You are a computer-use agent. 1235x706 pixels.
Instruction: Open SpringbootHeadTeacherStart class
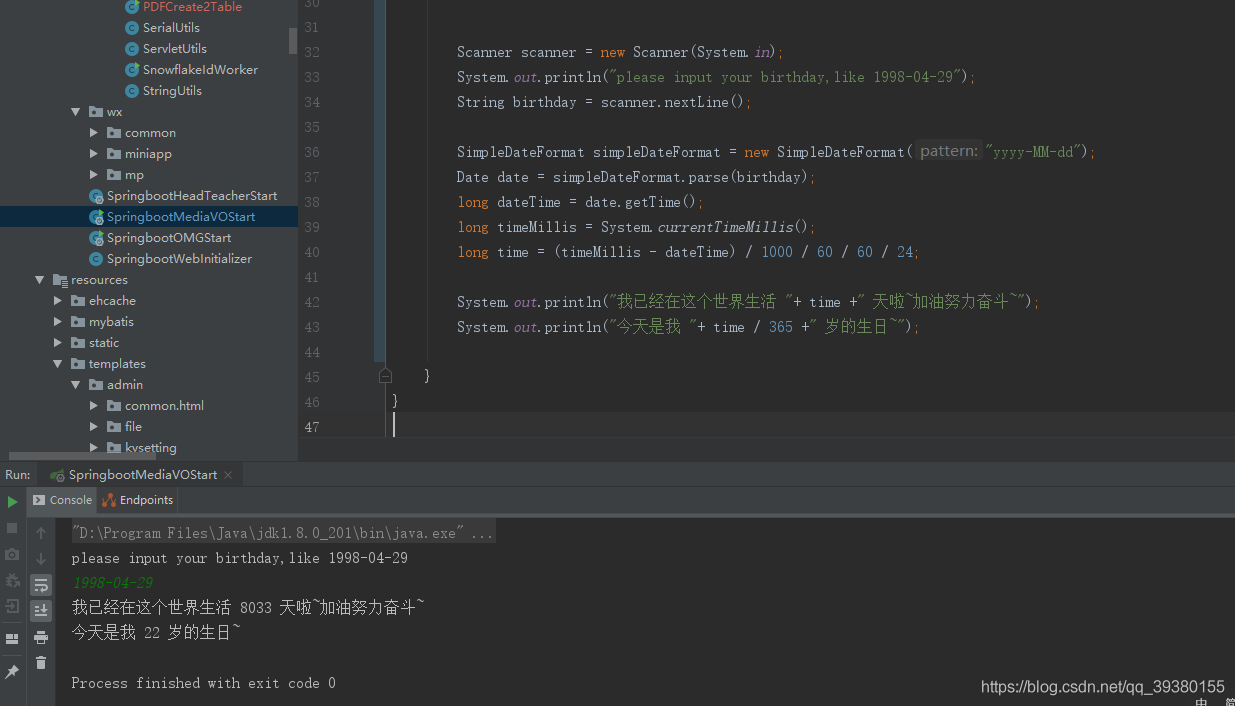(x=192, y=196)
